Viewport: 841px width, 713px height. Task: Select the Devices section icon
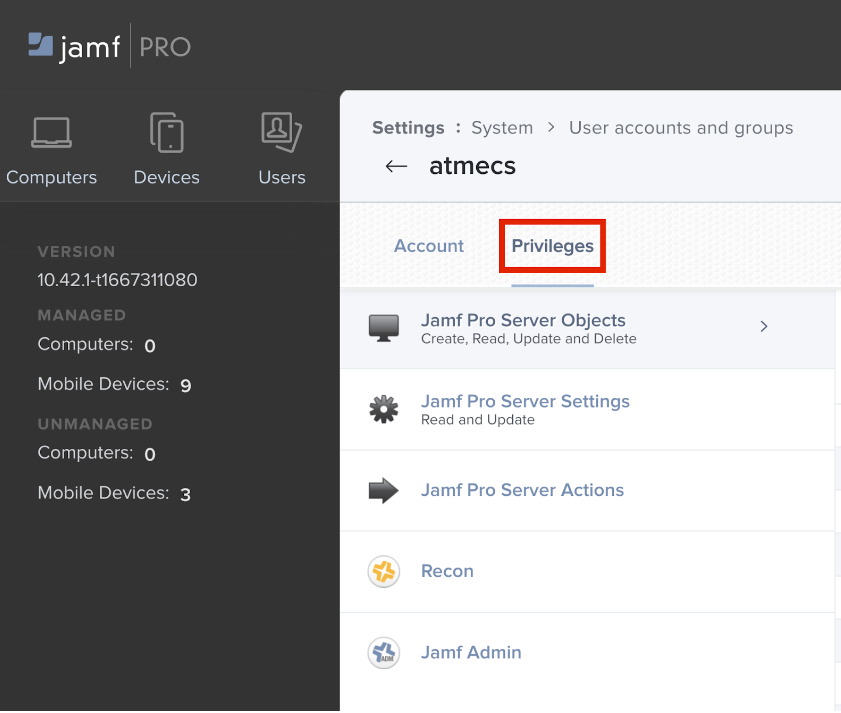[166, 131]
